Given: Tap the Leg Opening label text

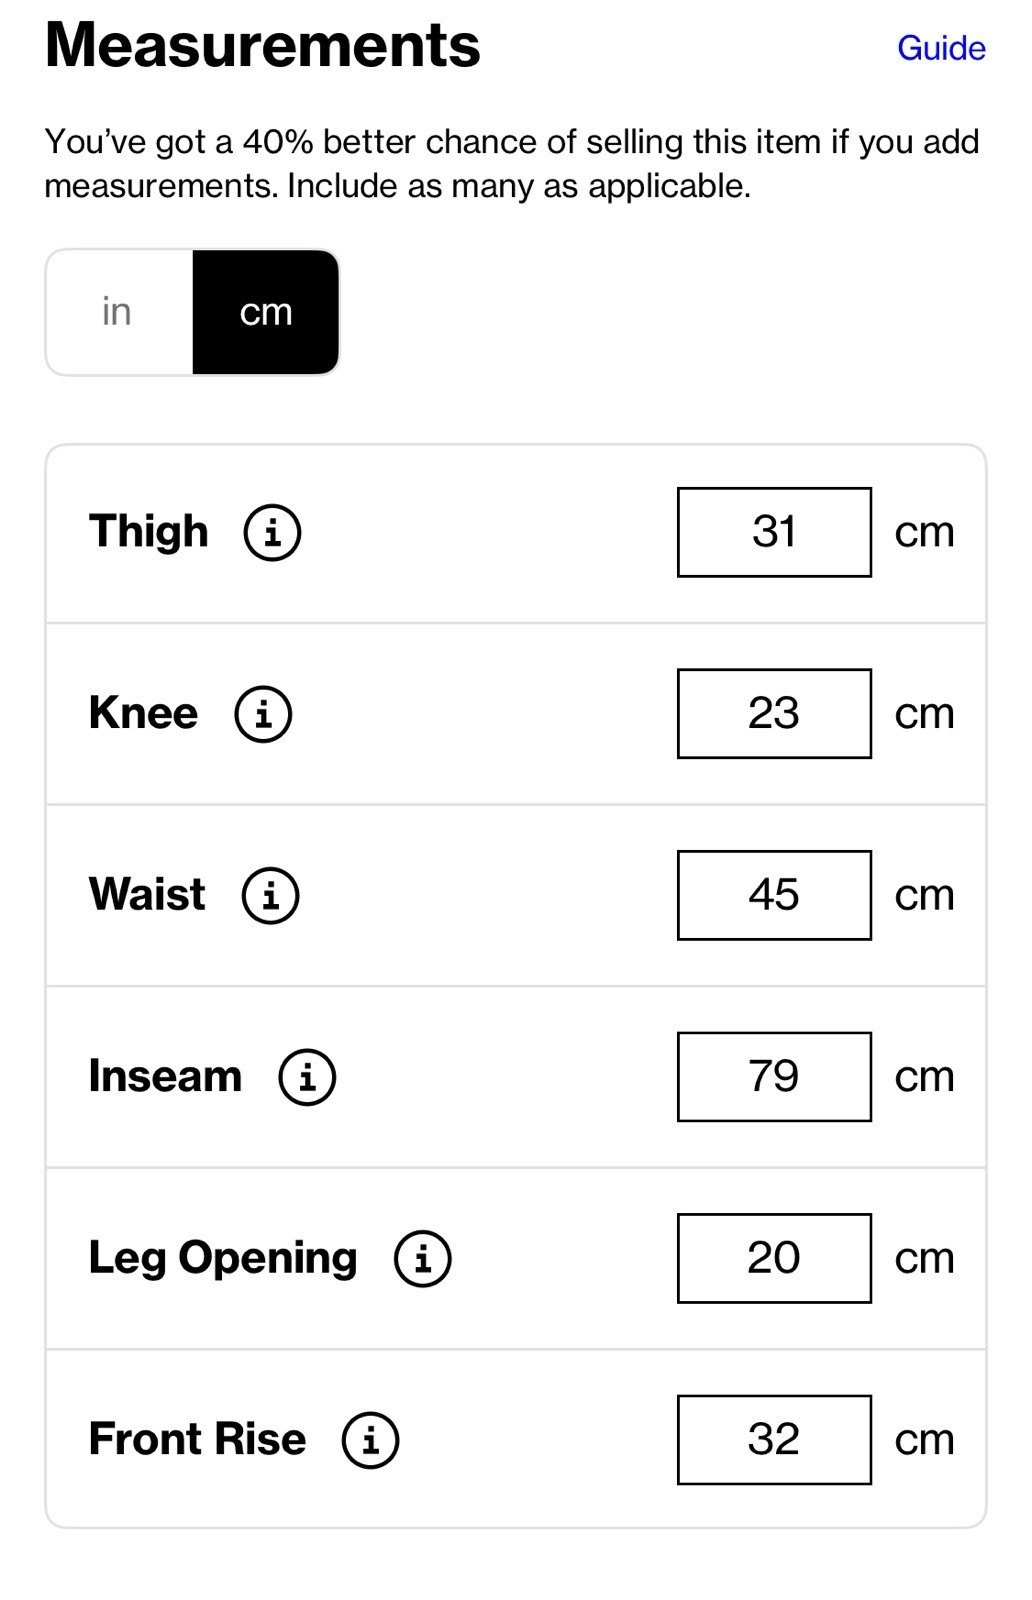Looking at the screenshot, I should 223,1259.
